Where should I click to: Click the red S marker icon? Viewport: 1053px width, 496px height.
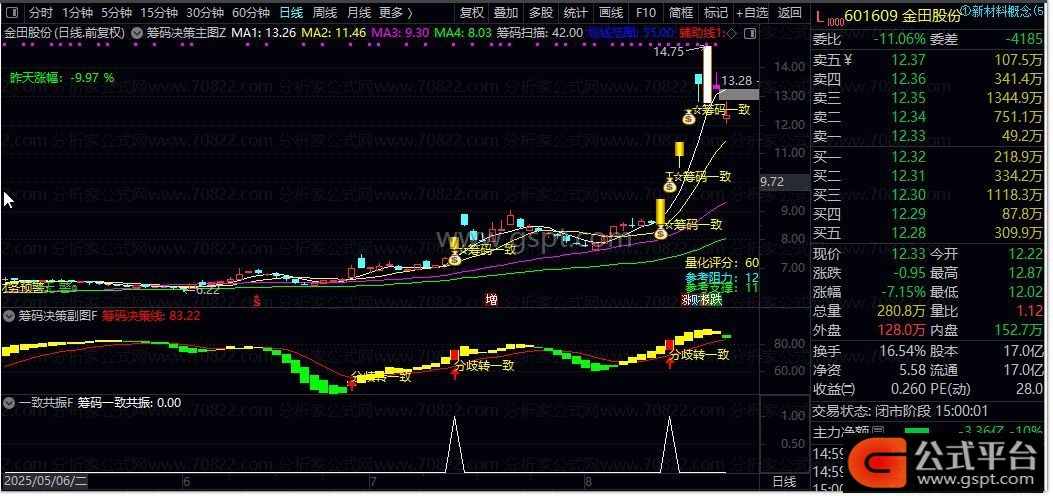257,301
